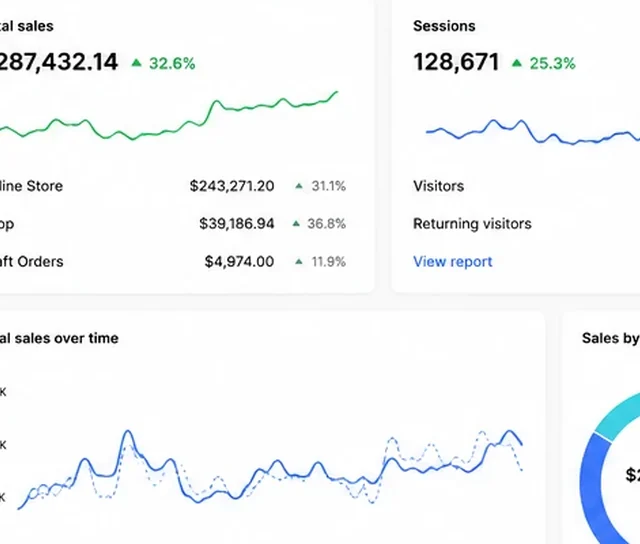Image resolution: width=640 pixels, height=544 pixels.
Task: Click the Sessions count 128,671
Action: click(x=456, y=62)
